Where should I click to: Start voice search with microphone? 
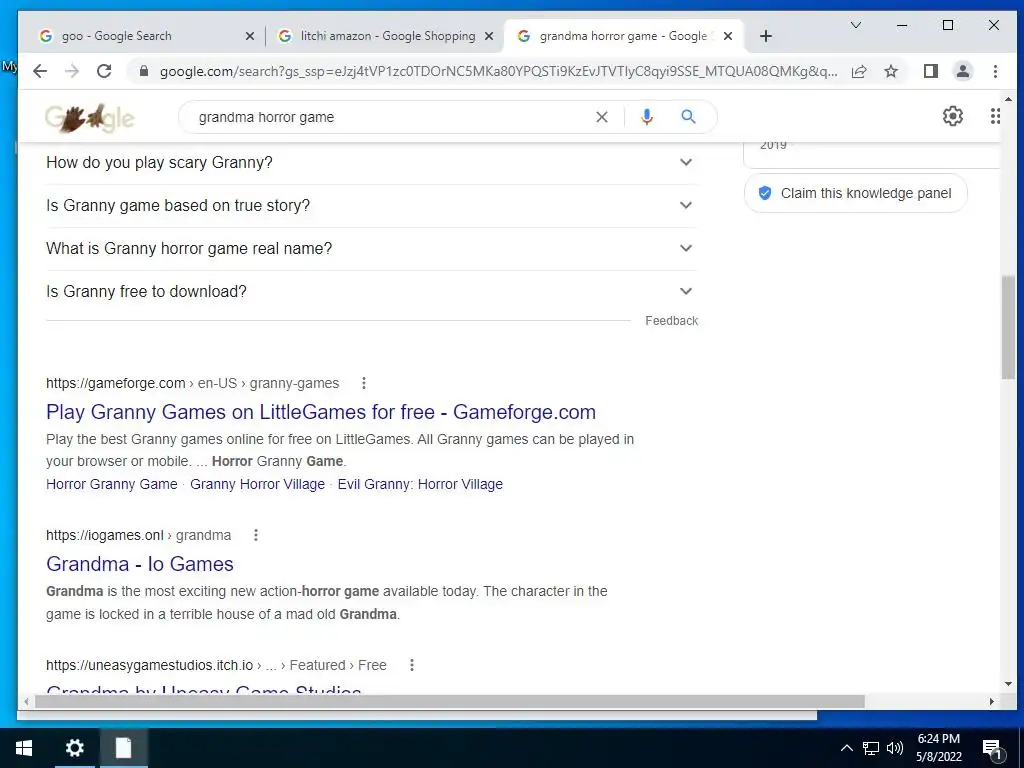(647, 117)
